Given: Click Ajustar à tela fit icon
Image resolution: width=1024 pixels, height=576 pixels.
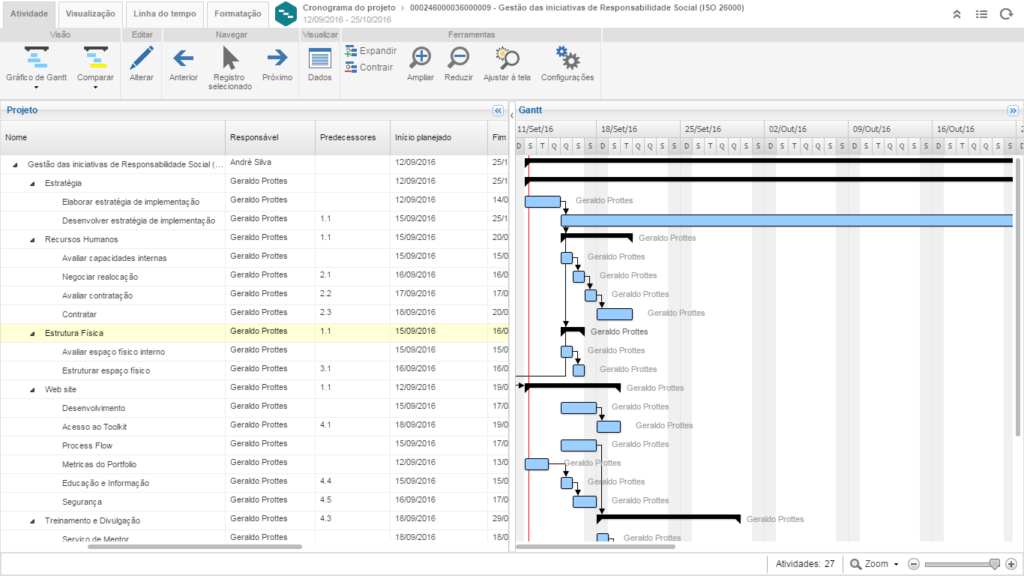Looking at the screenshot, I should coord(507,58).
